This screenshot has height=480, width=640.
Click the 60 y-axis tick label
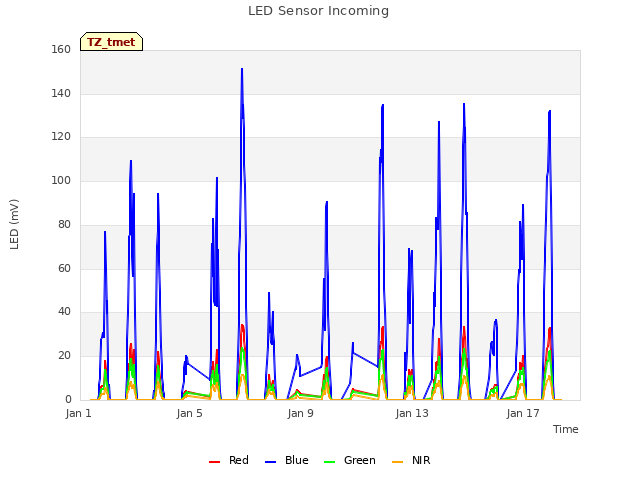pos(64,269)
